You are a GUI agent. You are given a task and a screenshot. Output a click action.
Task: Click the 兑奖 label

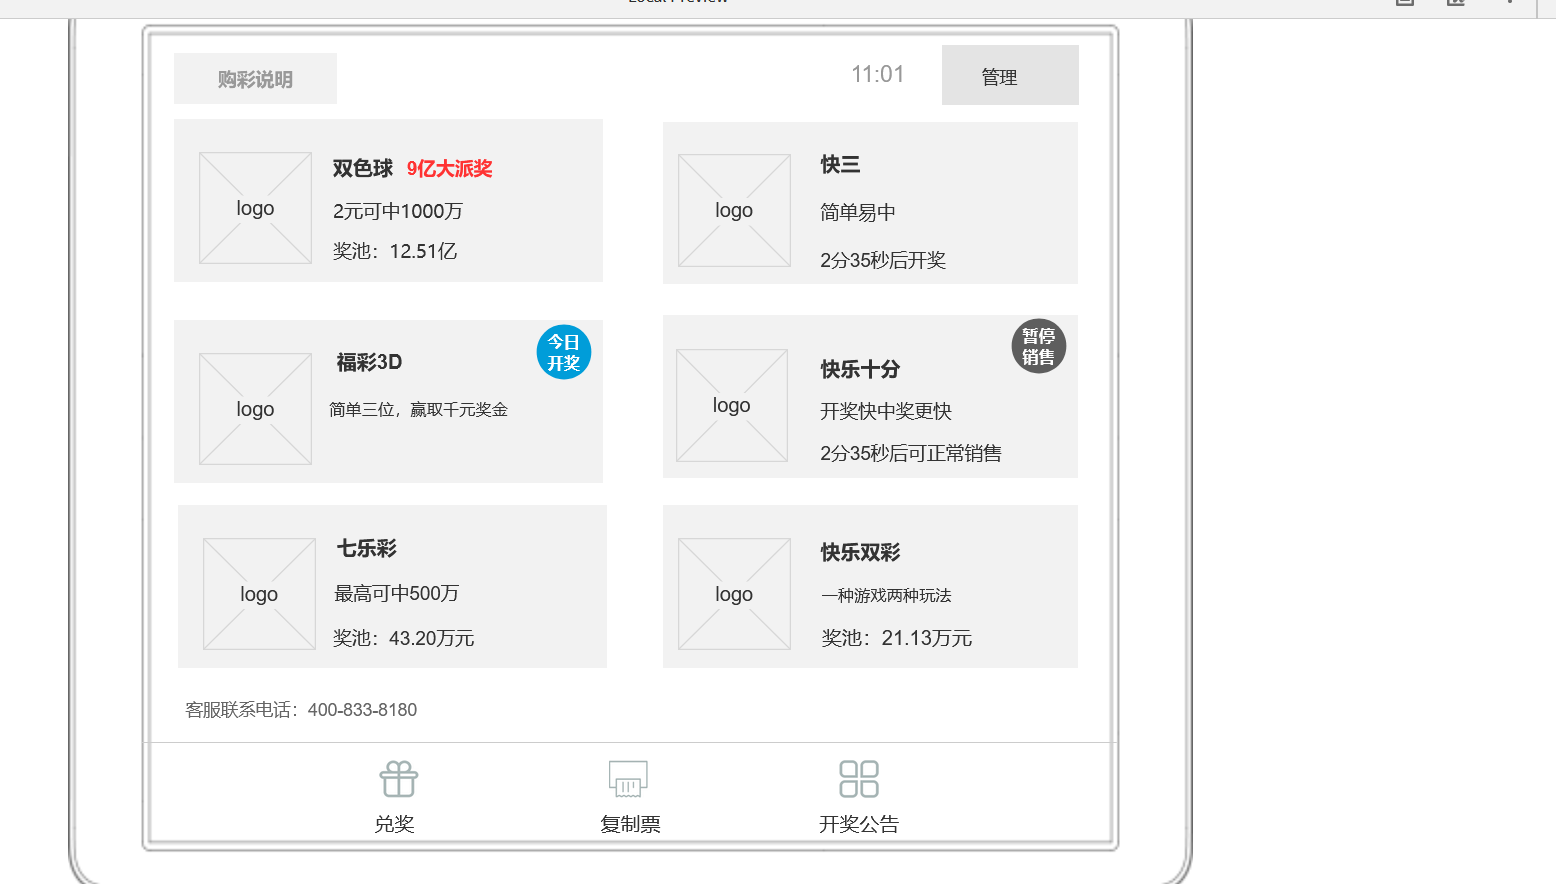pos(395,824)
